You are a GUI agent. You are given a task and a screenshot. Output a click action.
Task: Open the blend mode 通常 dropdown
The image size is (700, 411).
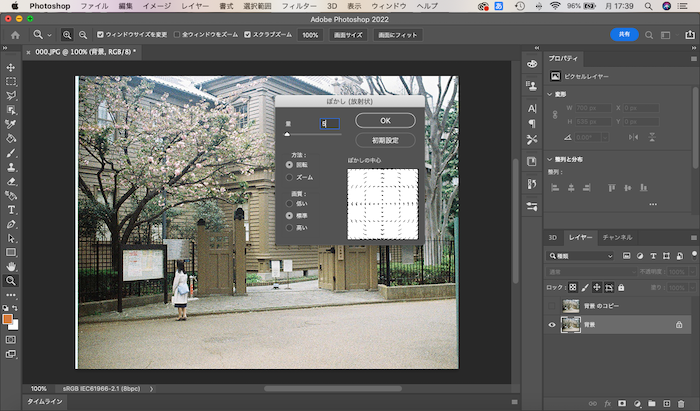(x=591, y=272)
